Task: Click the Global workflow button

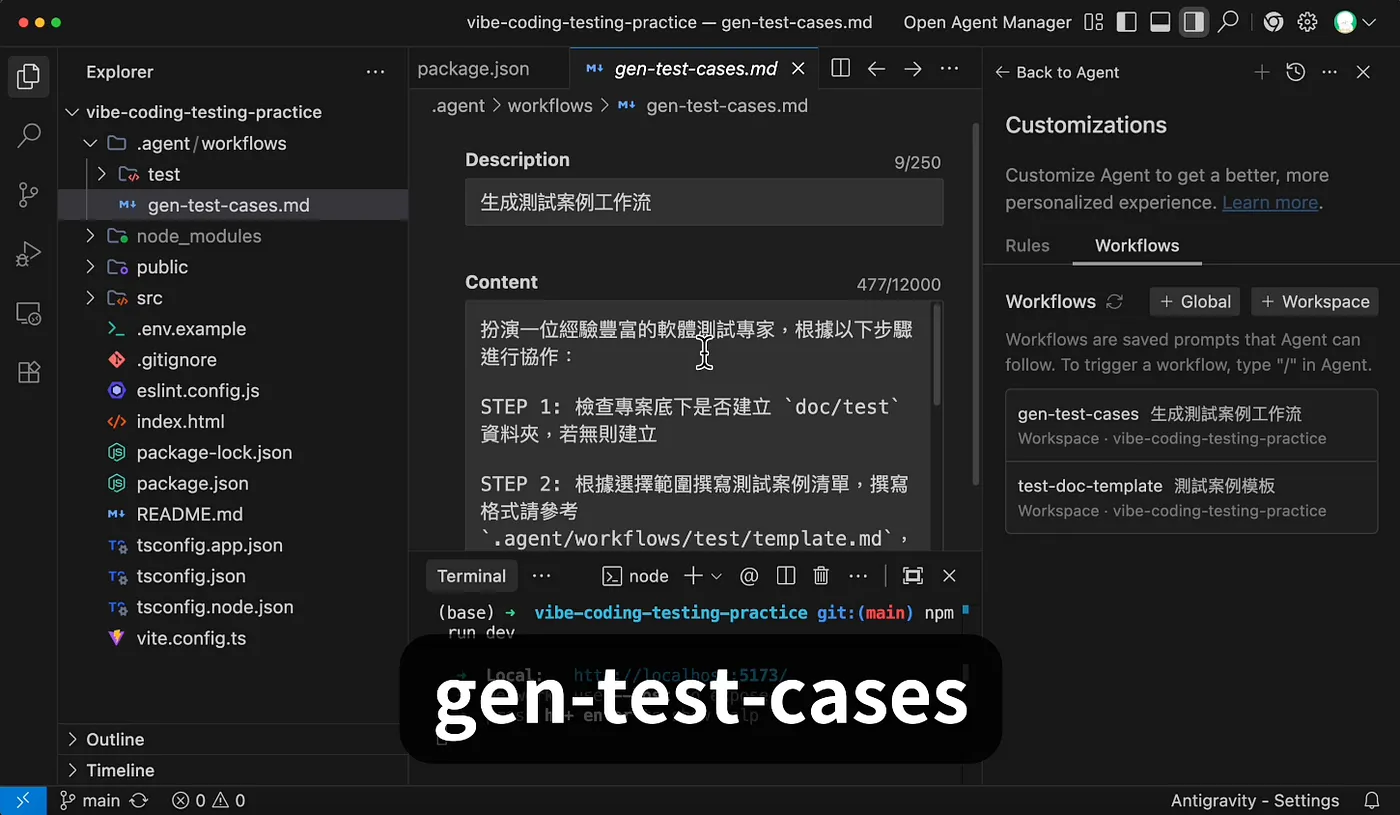Action: (1195, 302)
